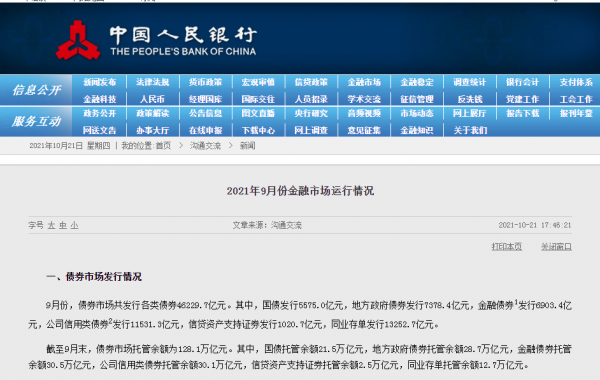This screenshot has width=600, height=380.
Task: Click the 文章来源: 沟通交流 source text
Action: [267, 225]
